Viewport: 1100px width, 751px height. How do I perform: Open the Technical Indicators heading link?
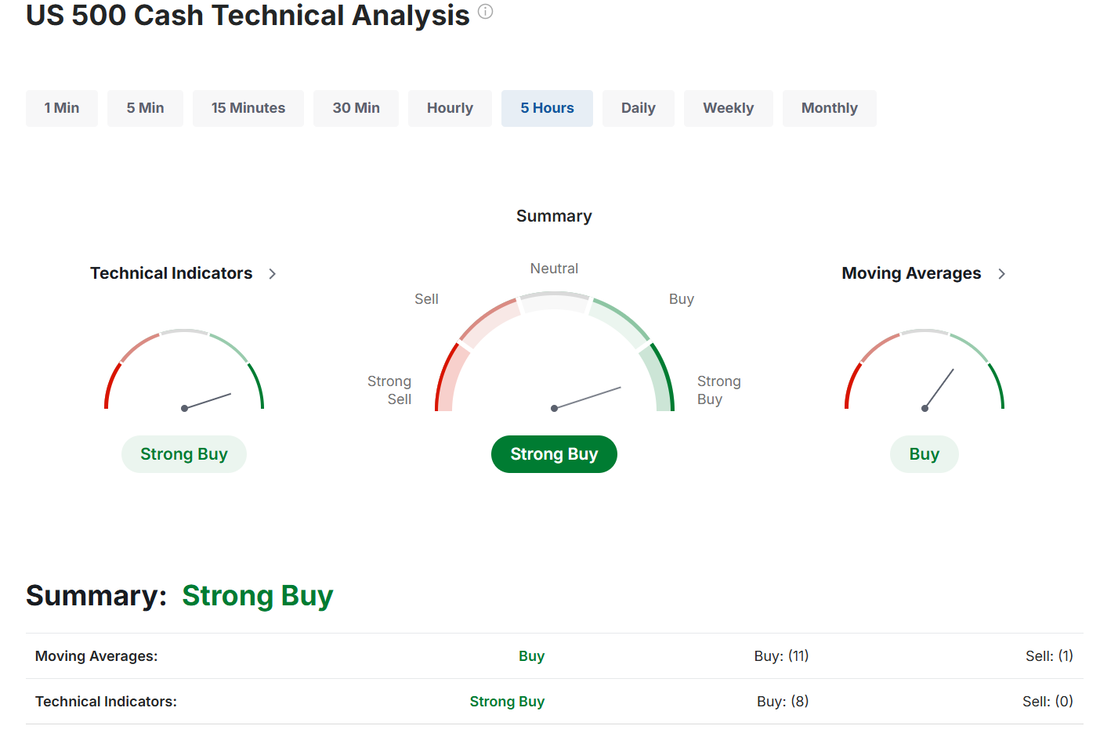pos(171,273)
